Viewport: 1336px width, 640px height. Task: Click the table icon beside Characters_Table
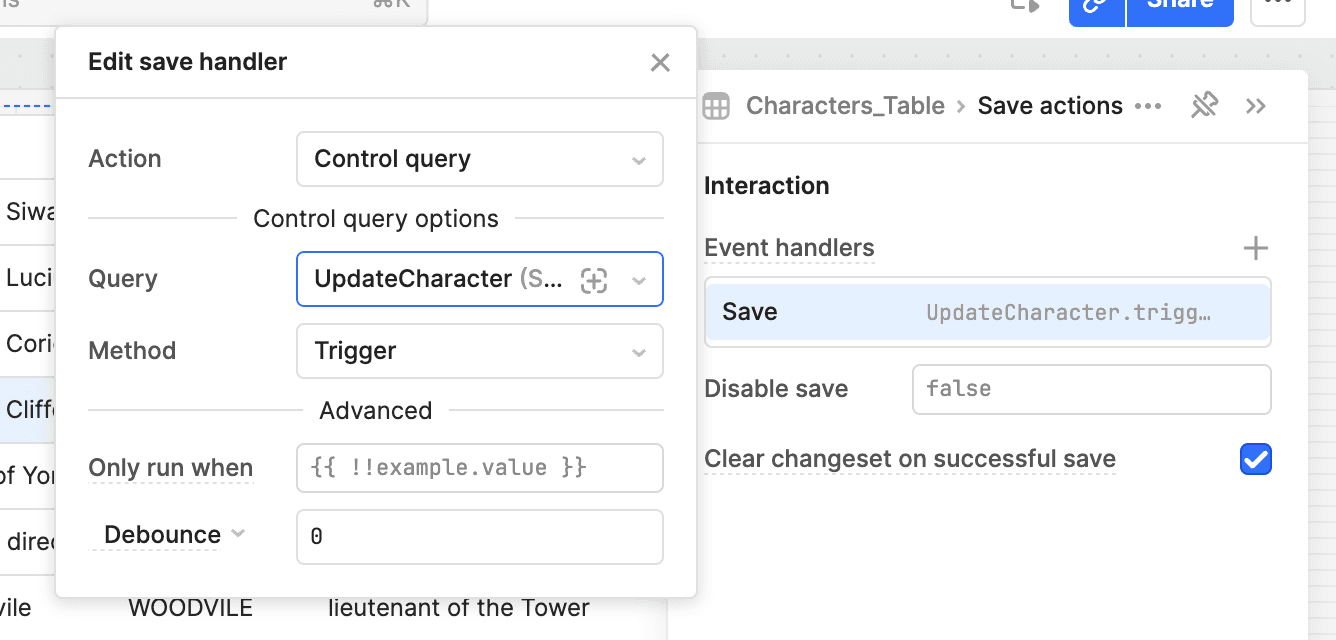[x=716, y=106]
